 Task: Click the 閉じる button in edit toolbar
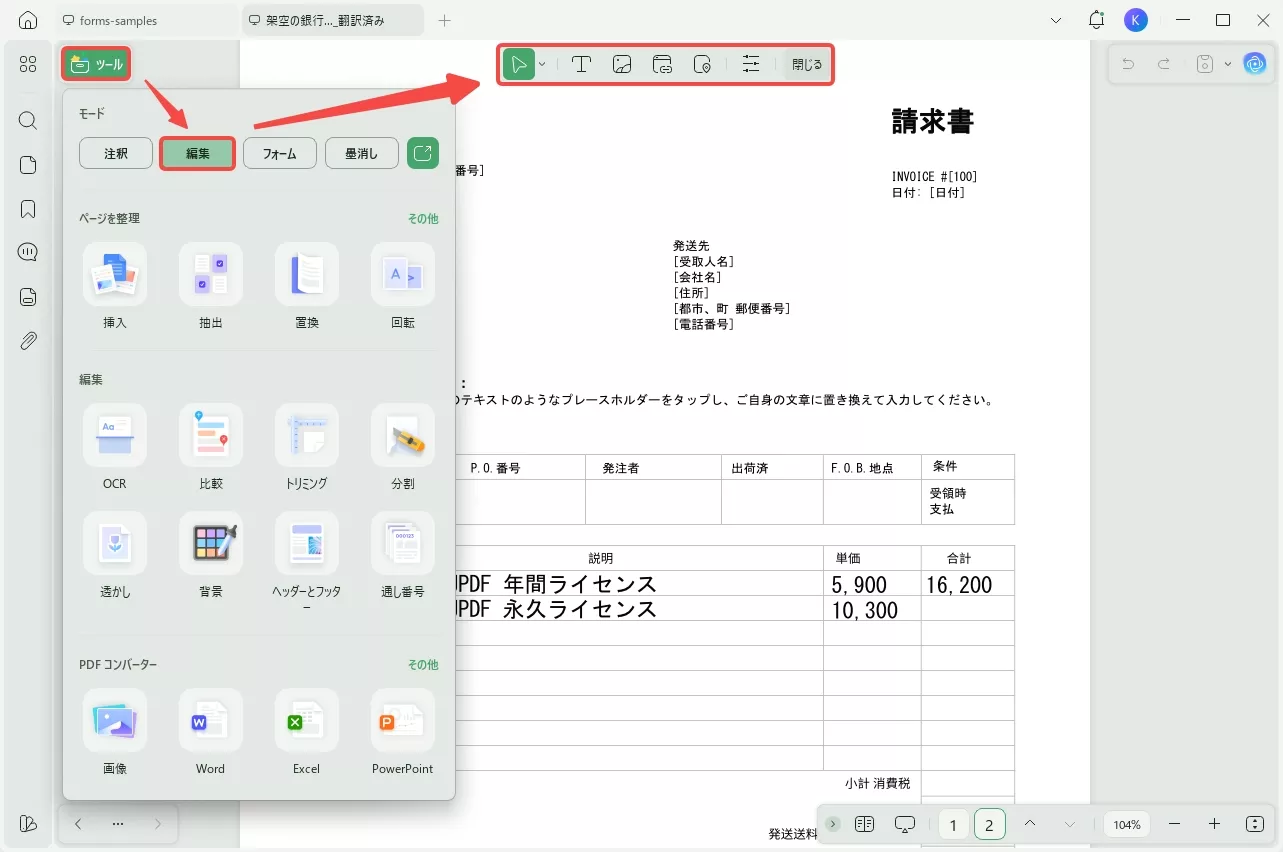tap(806, 63)
